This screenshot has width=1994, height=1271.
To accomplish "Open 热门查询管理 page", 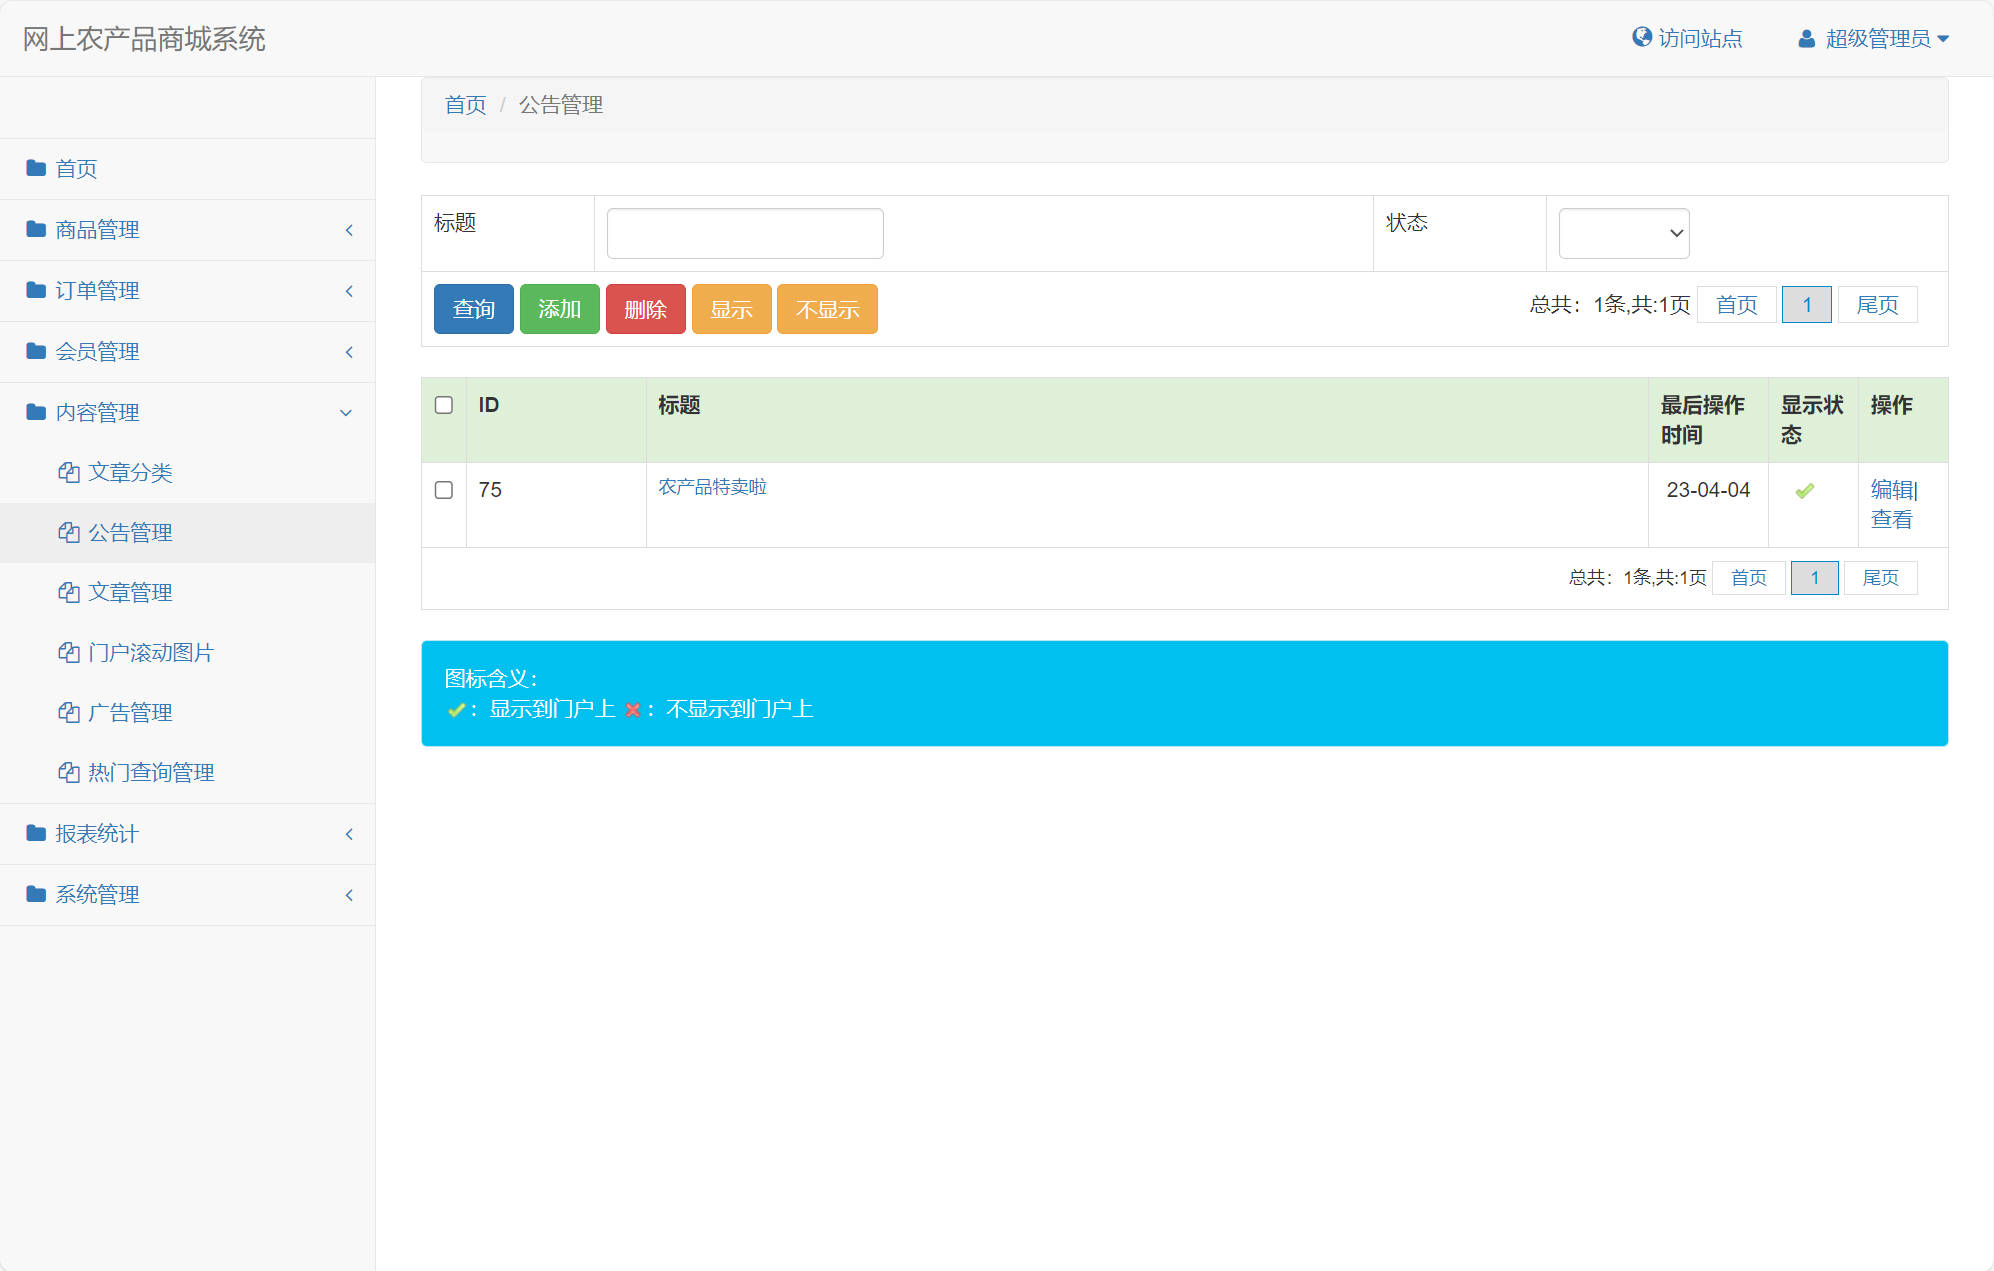I will 151,772.
